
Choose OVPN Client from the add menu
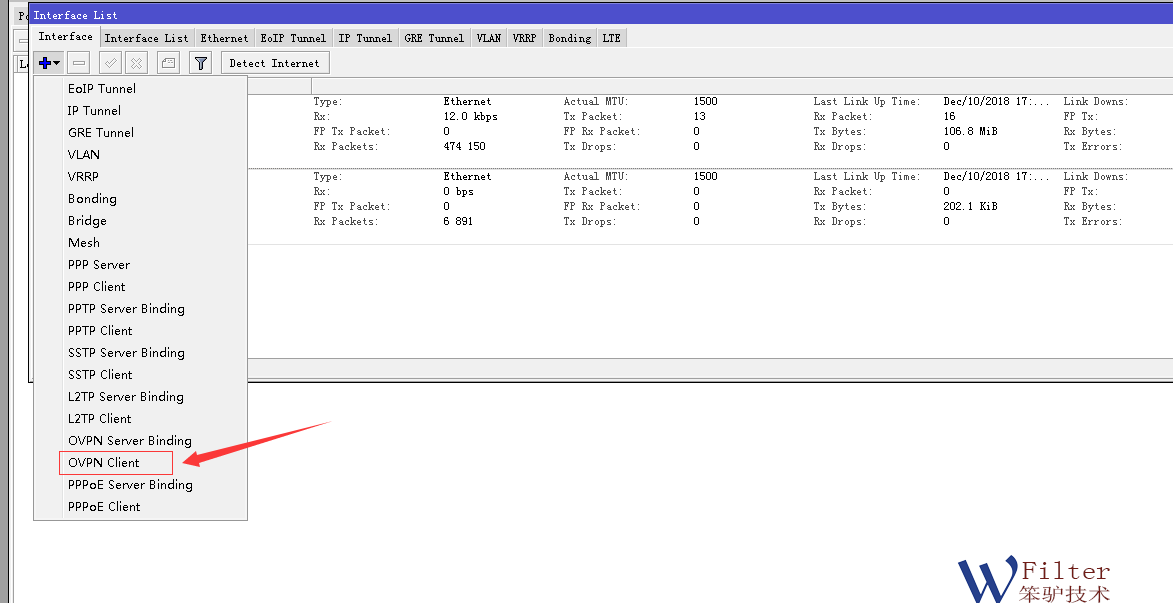click(104, 463)
